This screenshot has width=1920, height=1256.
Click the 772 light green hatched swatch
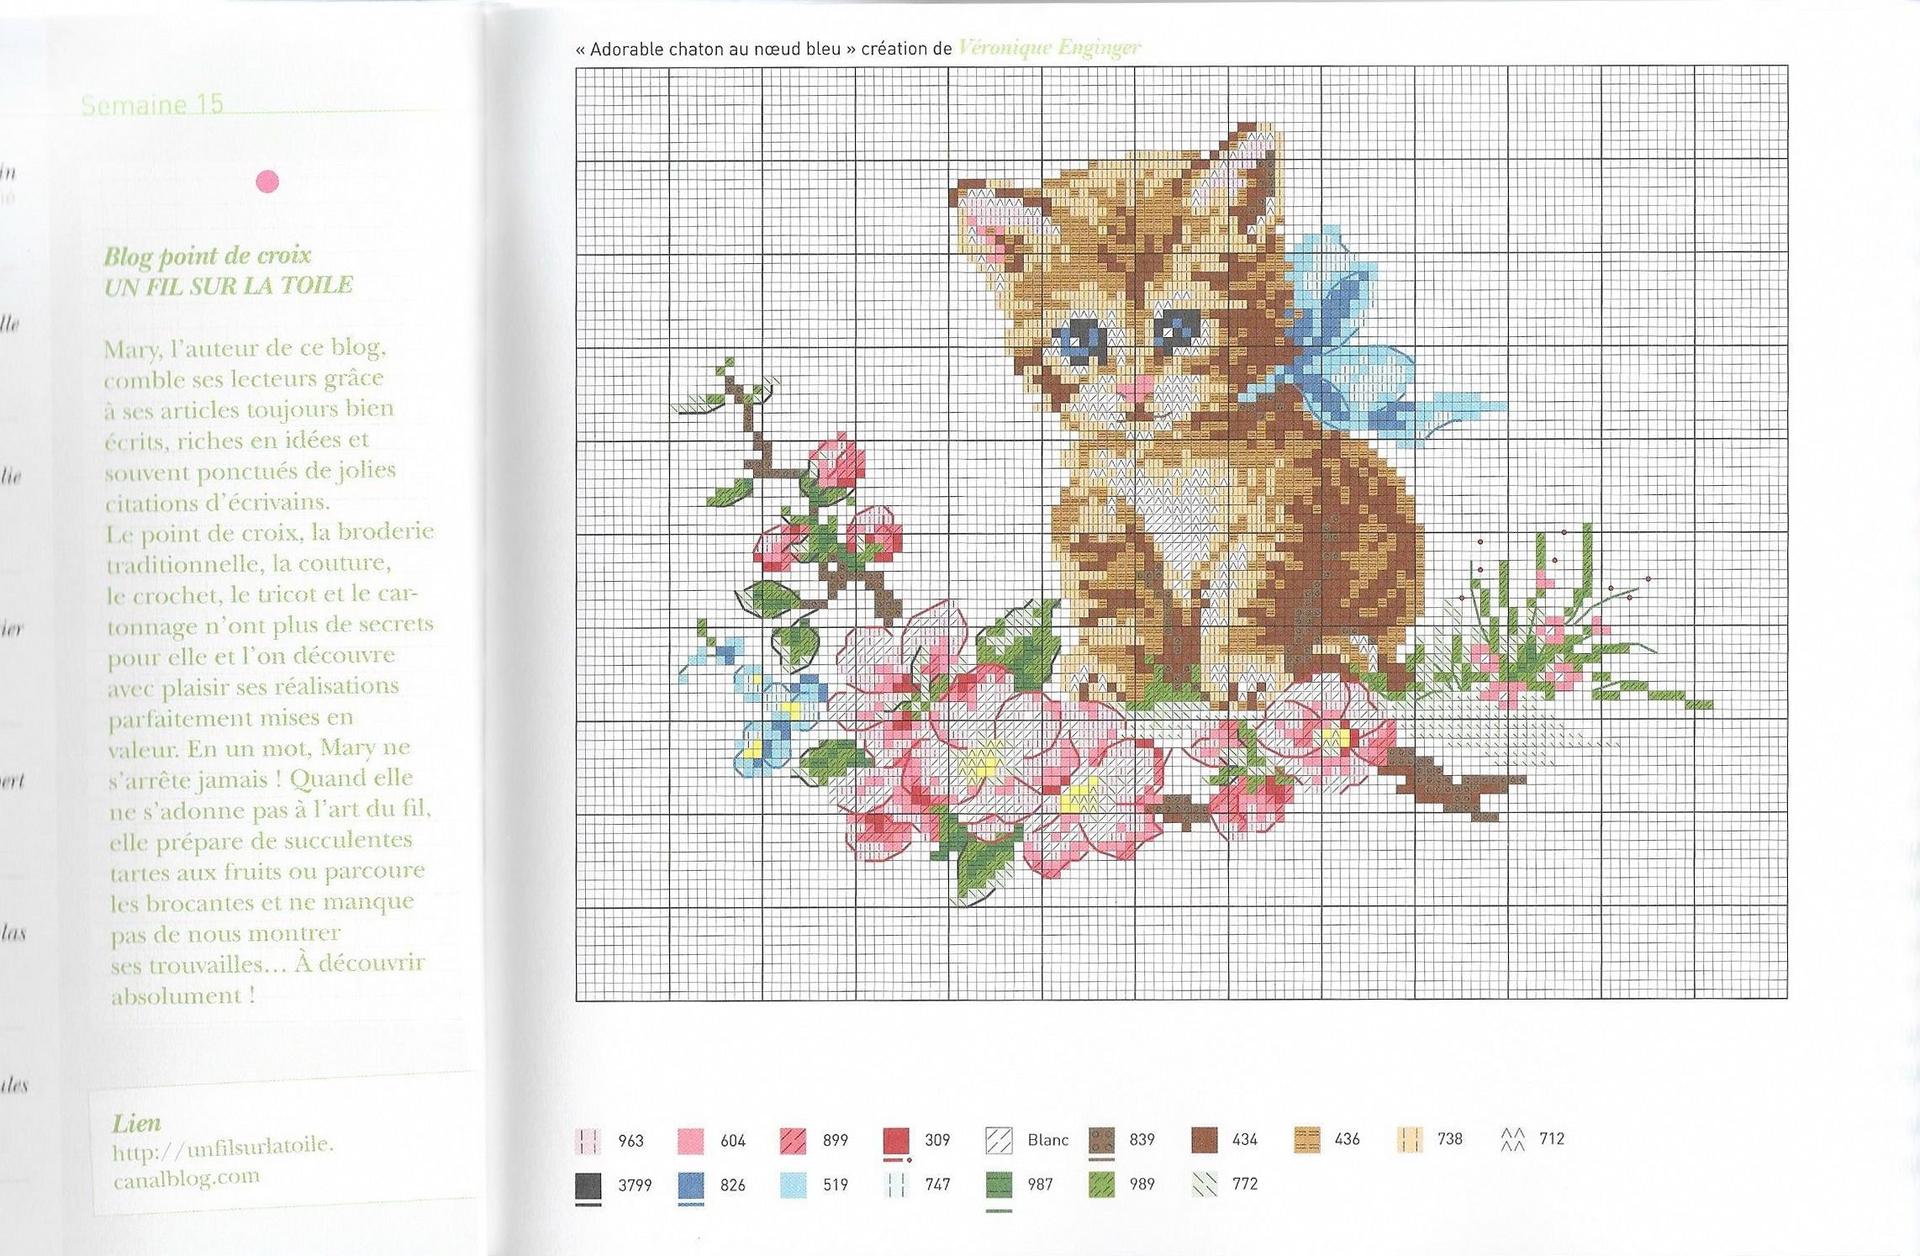1204,1186
